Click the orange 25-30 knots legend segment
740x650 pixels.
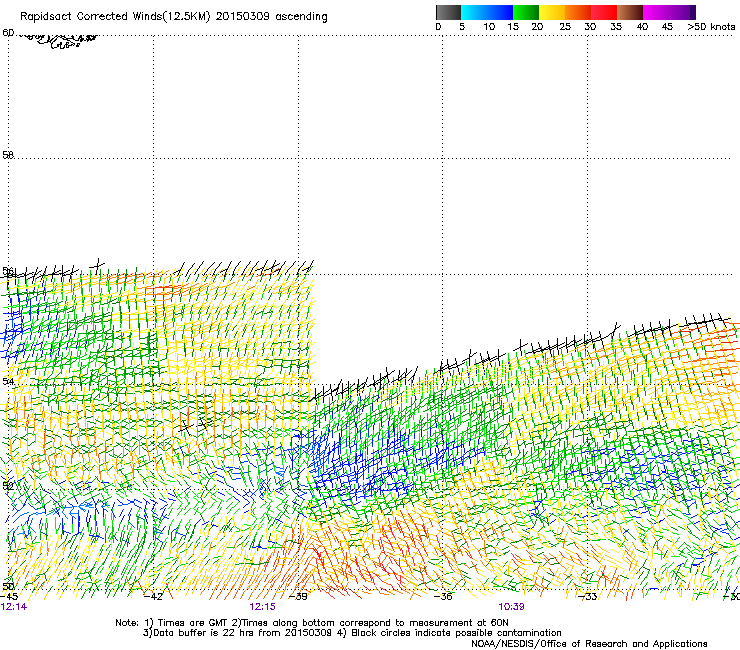(578, 12)
